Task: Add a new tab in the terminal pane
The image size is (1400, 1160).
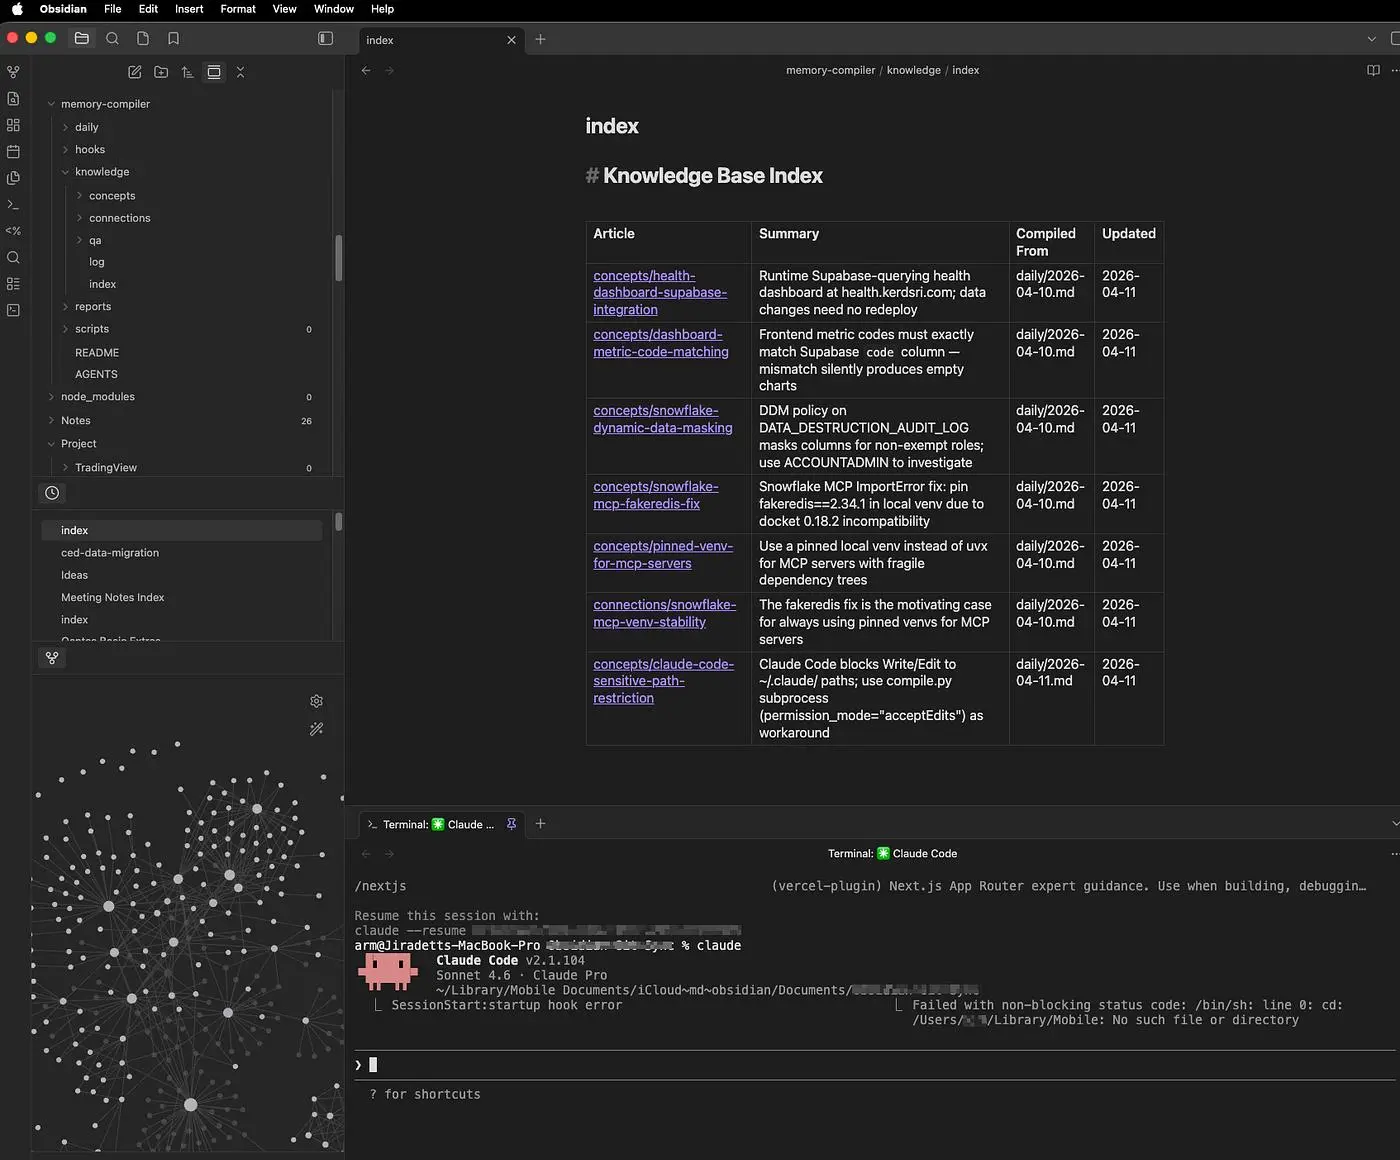Action: 540,823
